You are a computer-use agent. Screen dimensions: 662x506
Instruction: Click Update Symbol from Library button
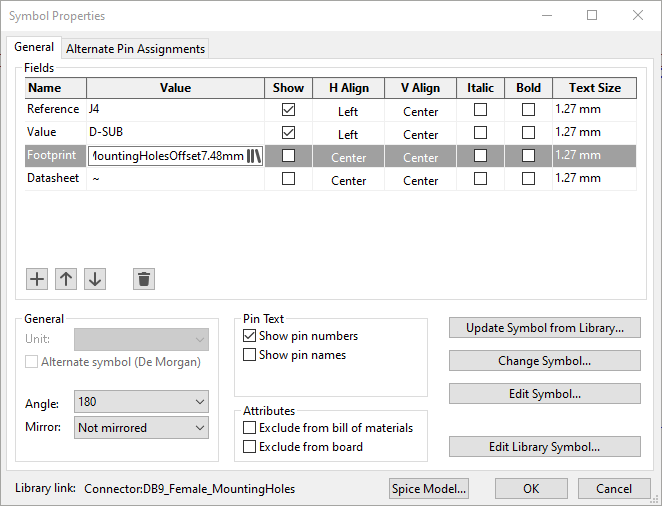tap(545, 328)
